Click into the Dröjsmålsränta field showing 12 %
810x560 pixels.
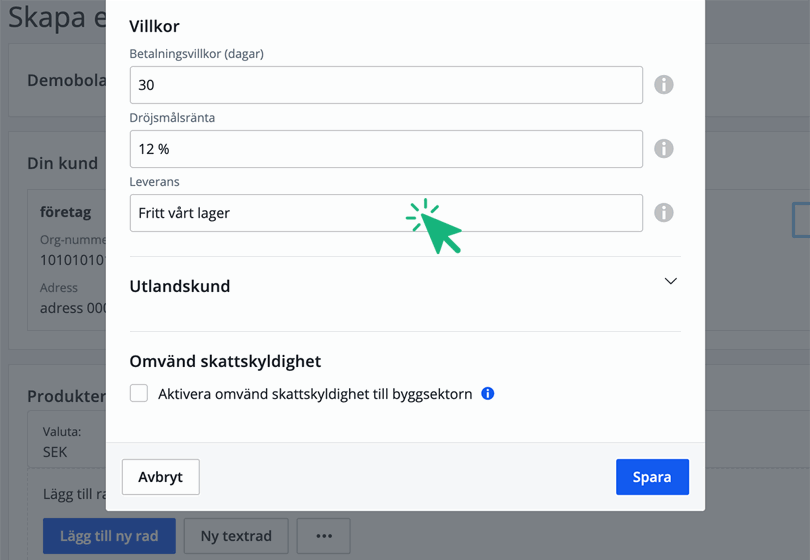[x=386, y=149]
